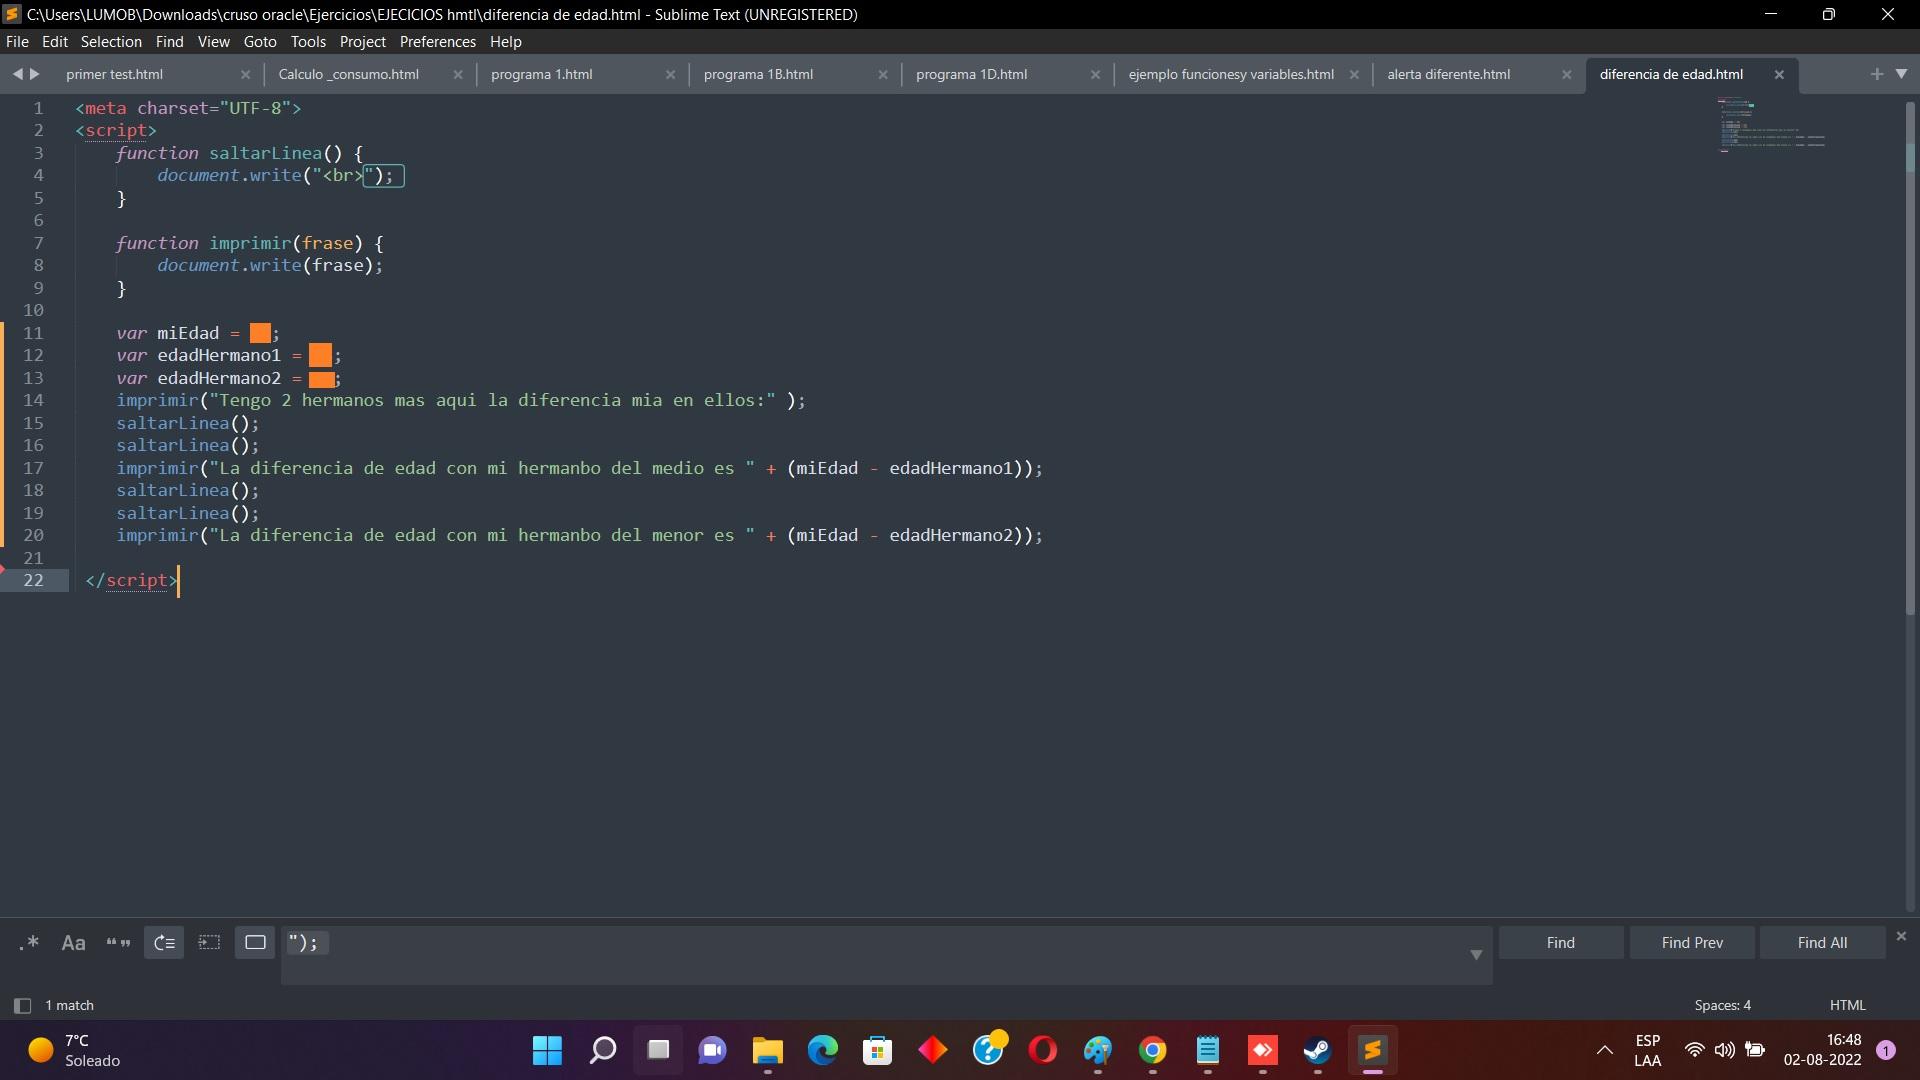Open the notification center badge

tap(1886, 1050)
